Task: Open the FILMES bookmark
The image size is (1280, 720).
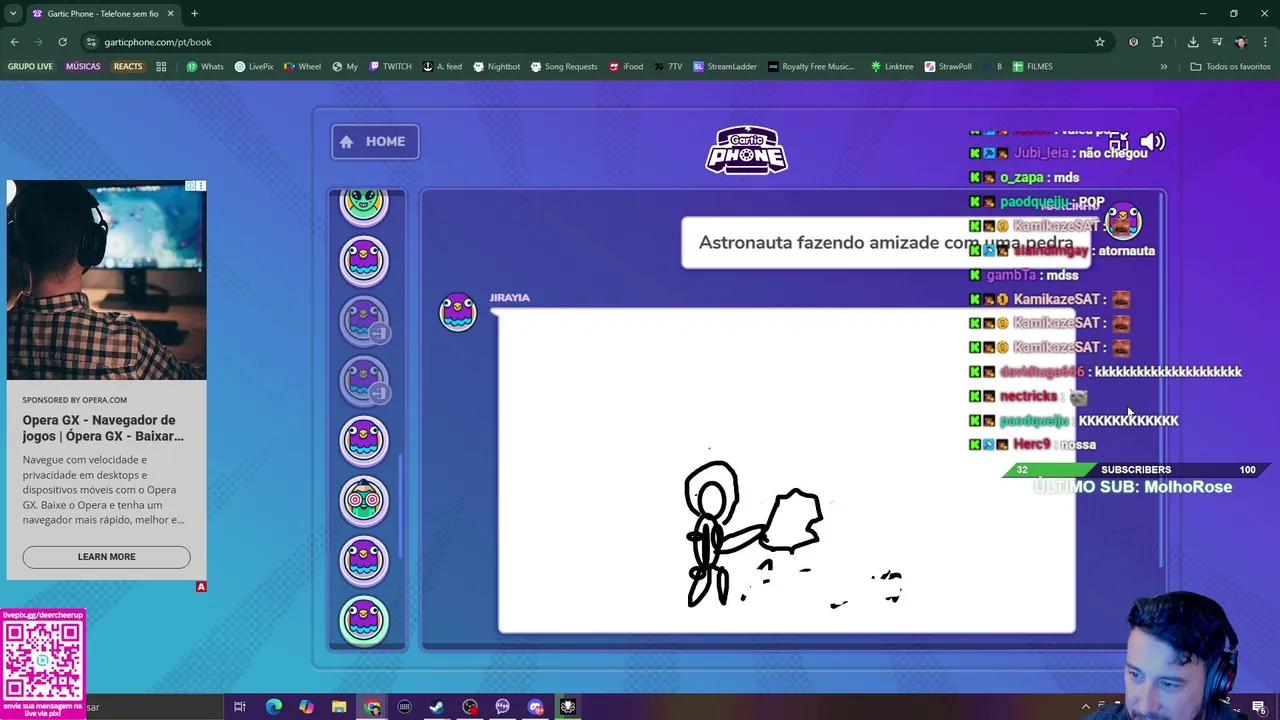Action: (1032, 67)
